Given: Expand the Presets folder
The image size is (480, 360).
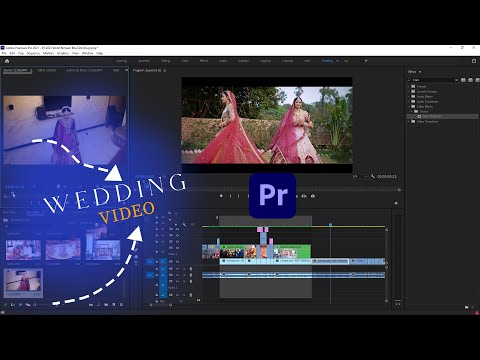Looking at the screenshot, I should (x=409, y=86).
